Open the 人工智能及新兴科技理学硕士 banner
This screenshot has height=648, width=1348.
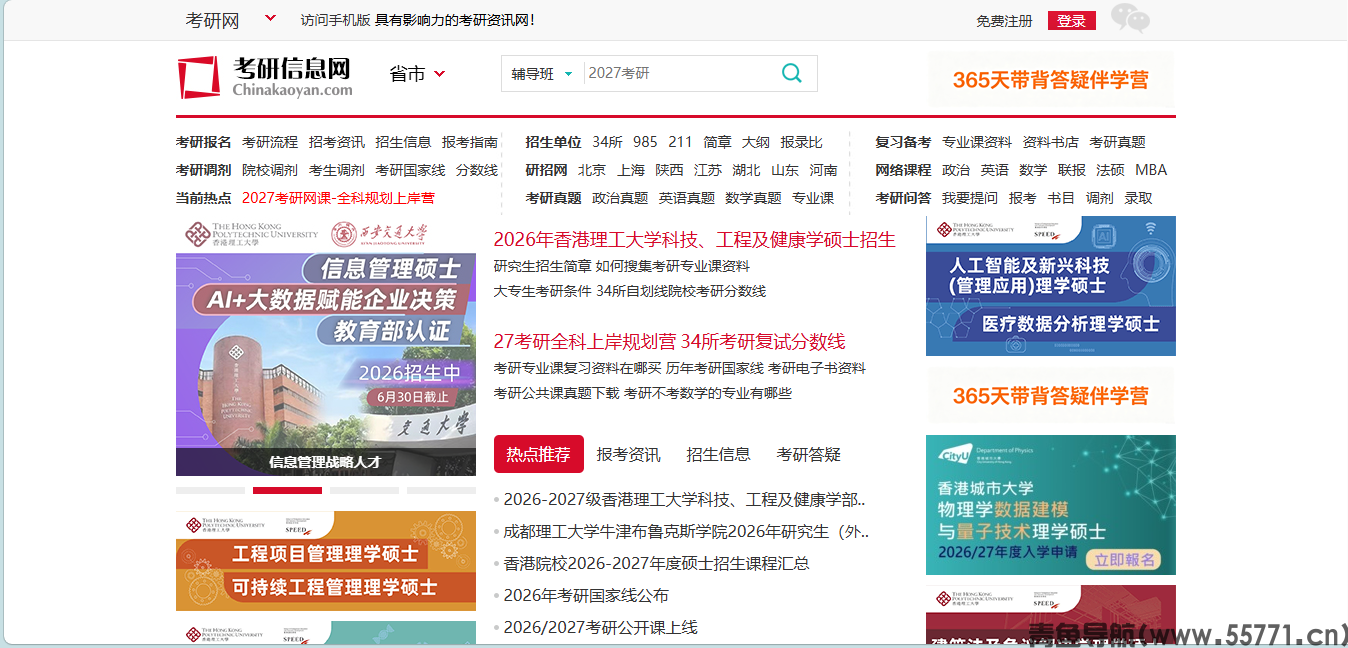point(1051,286)
